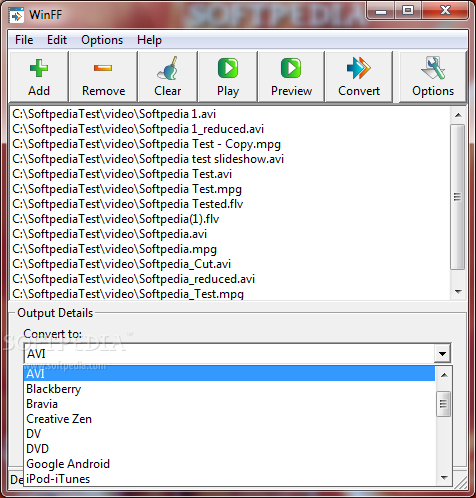Select file Softpedia_reduced.avi
The image size is (476, 498).
click(230, 279)
